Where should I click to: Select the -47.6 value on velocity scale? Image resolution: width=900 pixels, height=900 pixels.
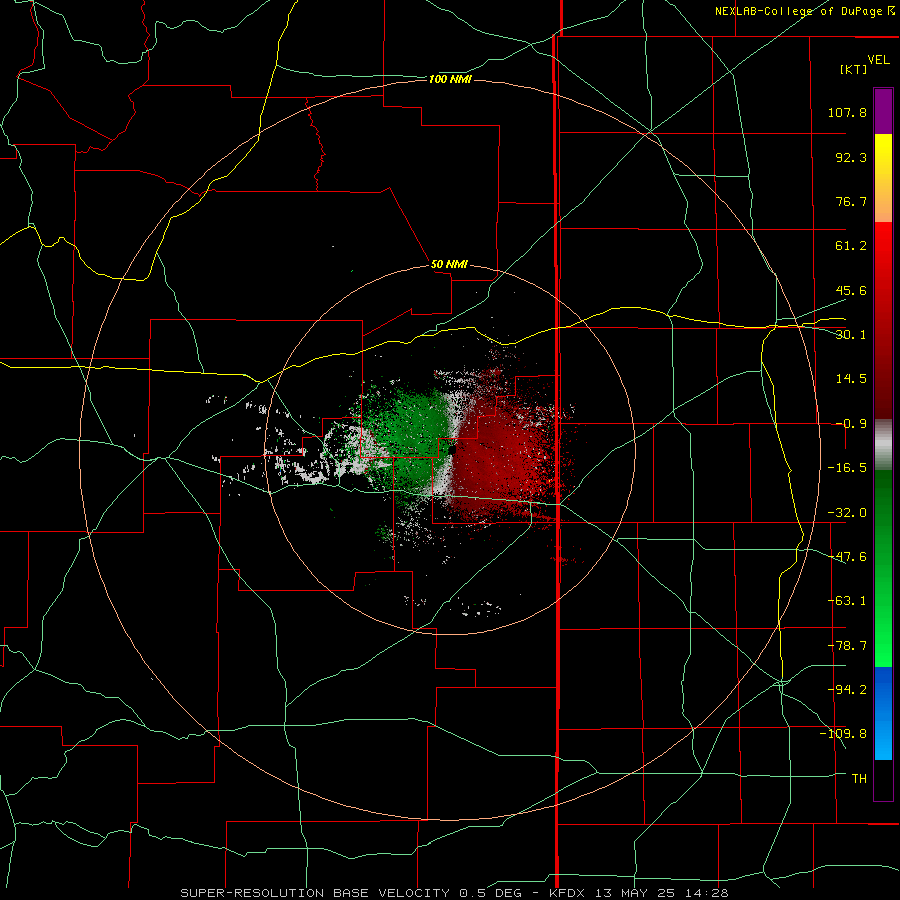[847, 557]
